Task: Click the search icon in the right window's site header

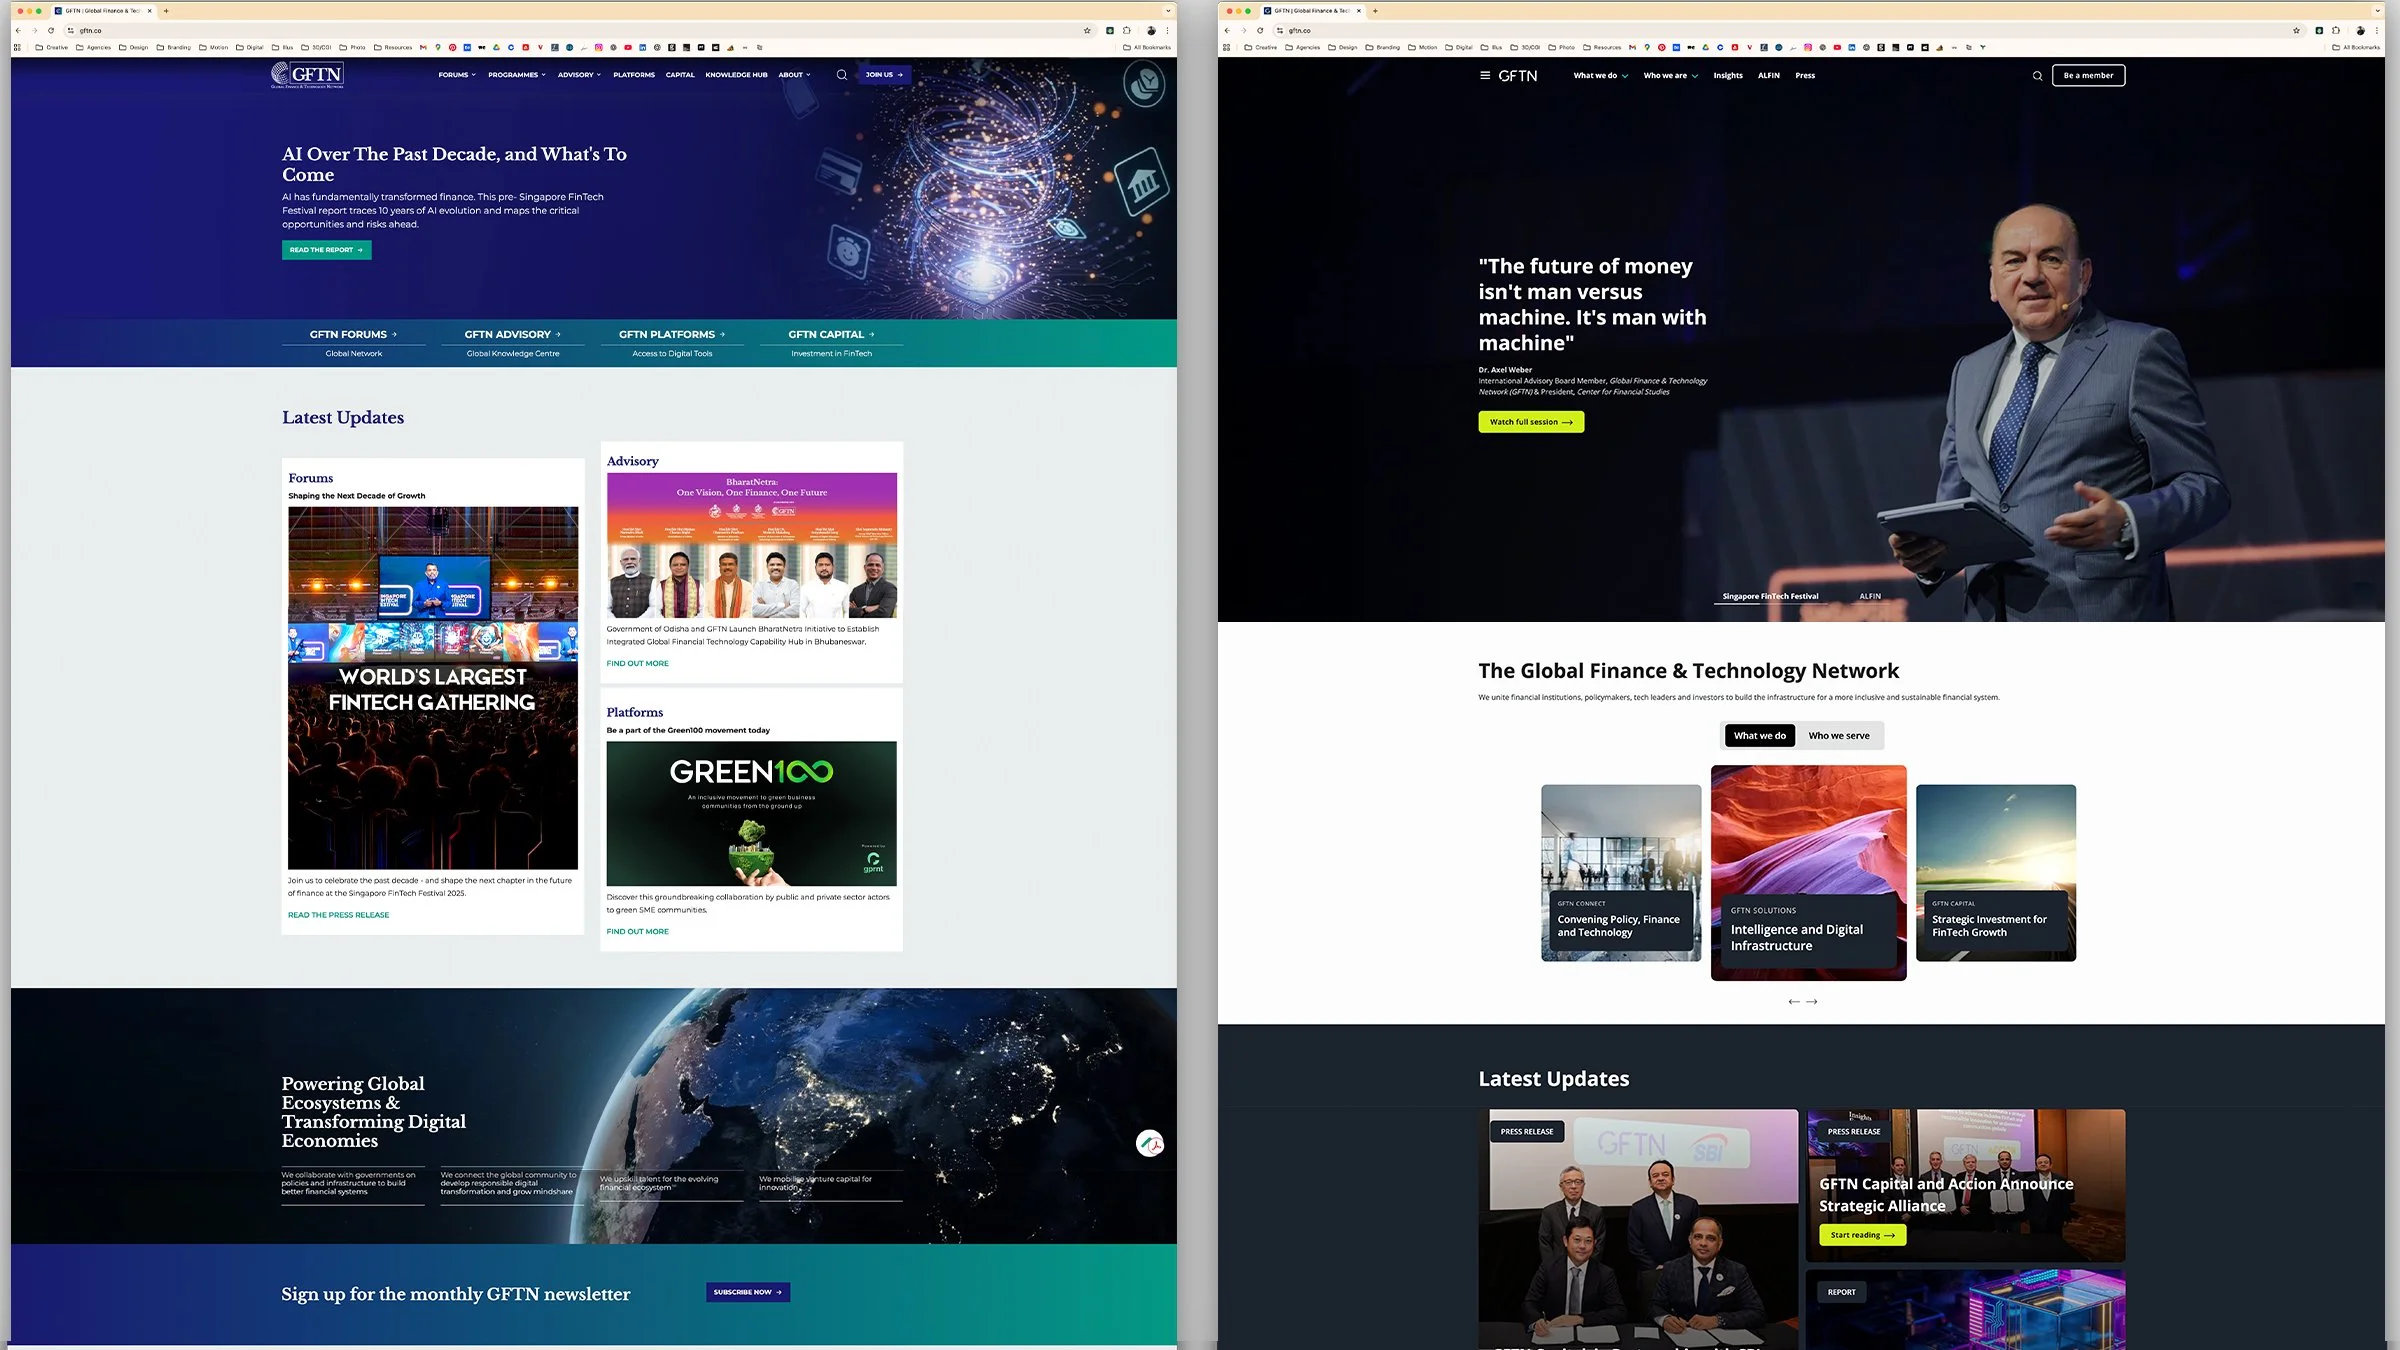Action: point(2037,76)
